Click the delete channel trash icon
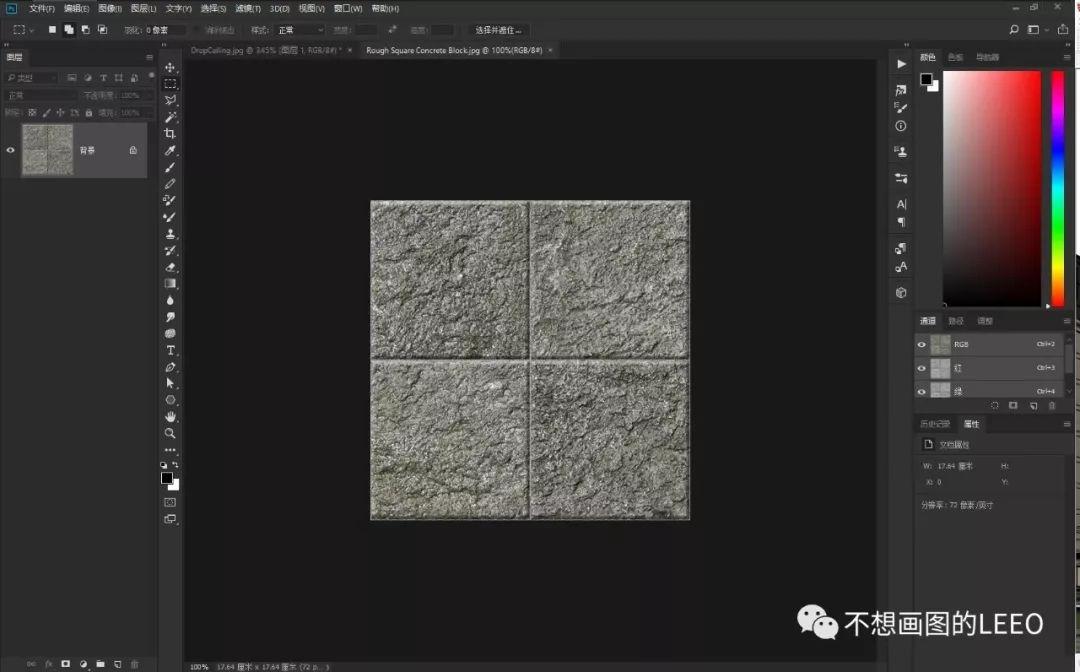Viewport: 1080px width, 672px height. point(1052,406)
